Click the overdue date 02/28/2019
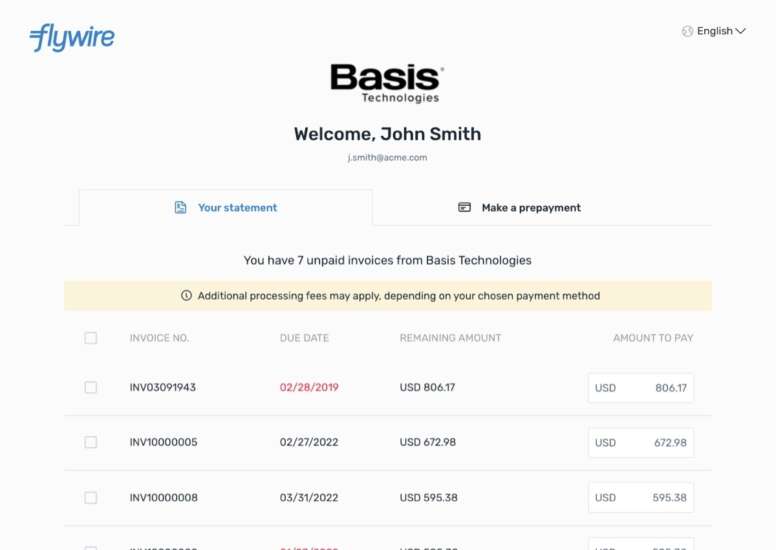The width and height of the screenshot is (776, 550). (x=309, y=387)
